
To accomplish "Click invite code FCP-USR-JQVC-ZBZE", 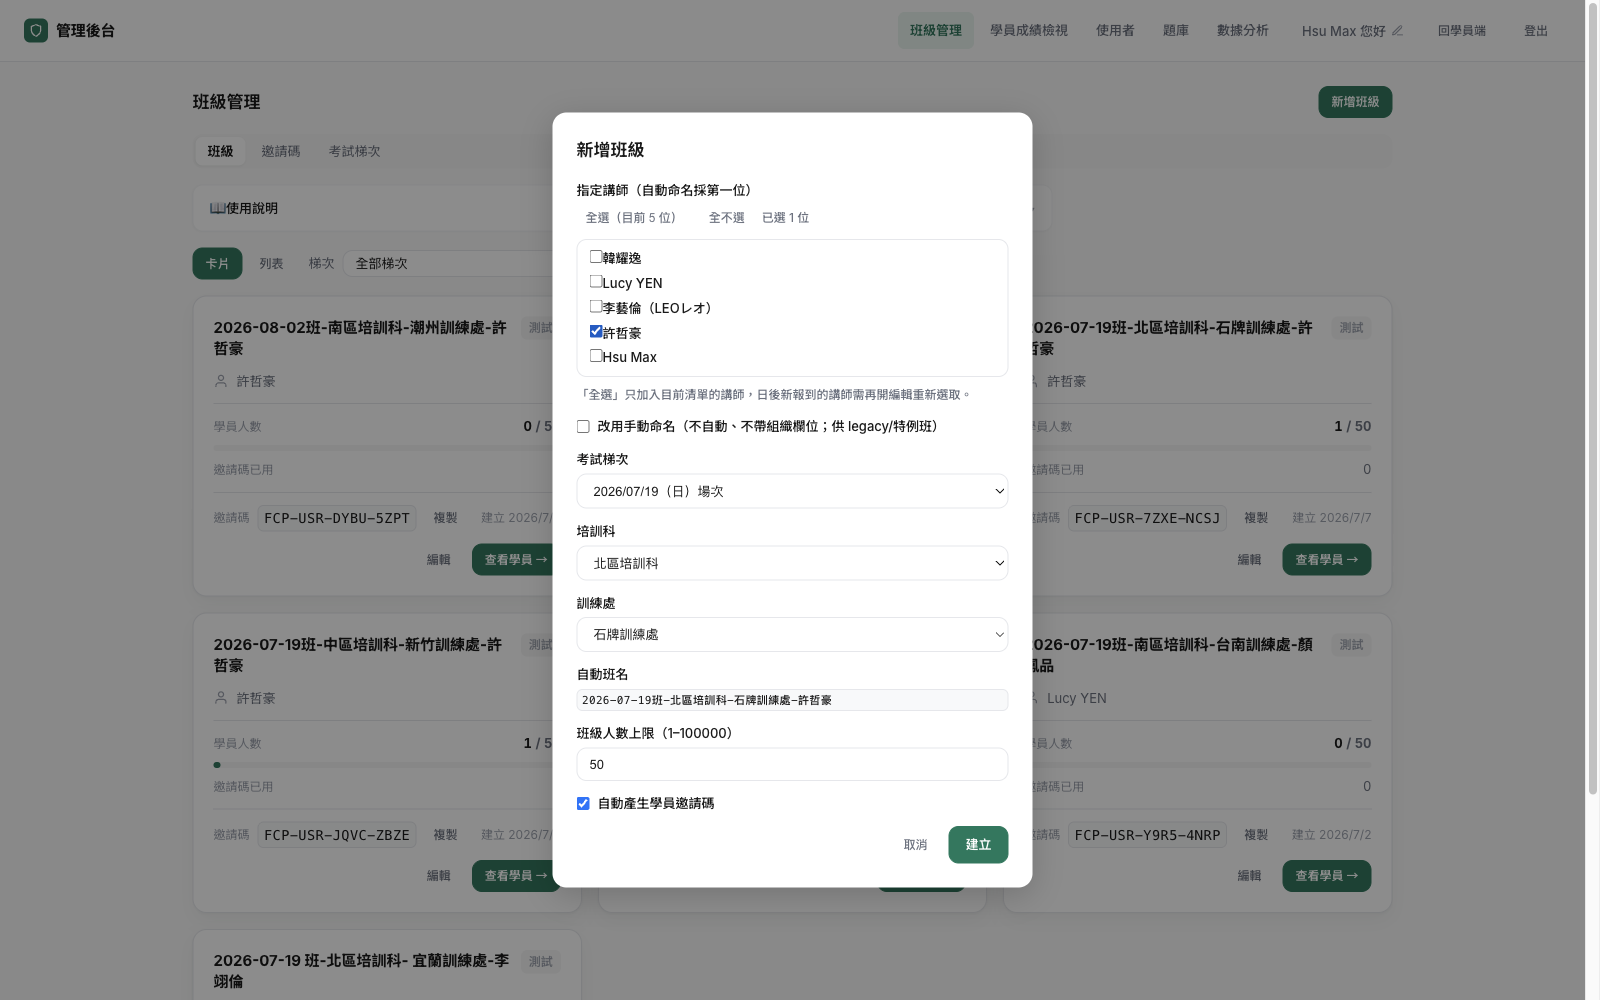I will pos(337,835).
